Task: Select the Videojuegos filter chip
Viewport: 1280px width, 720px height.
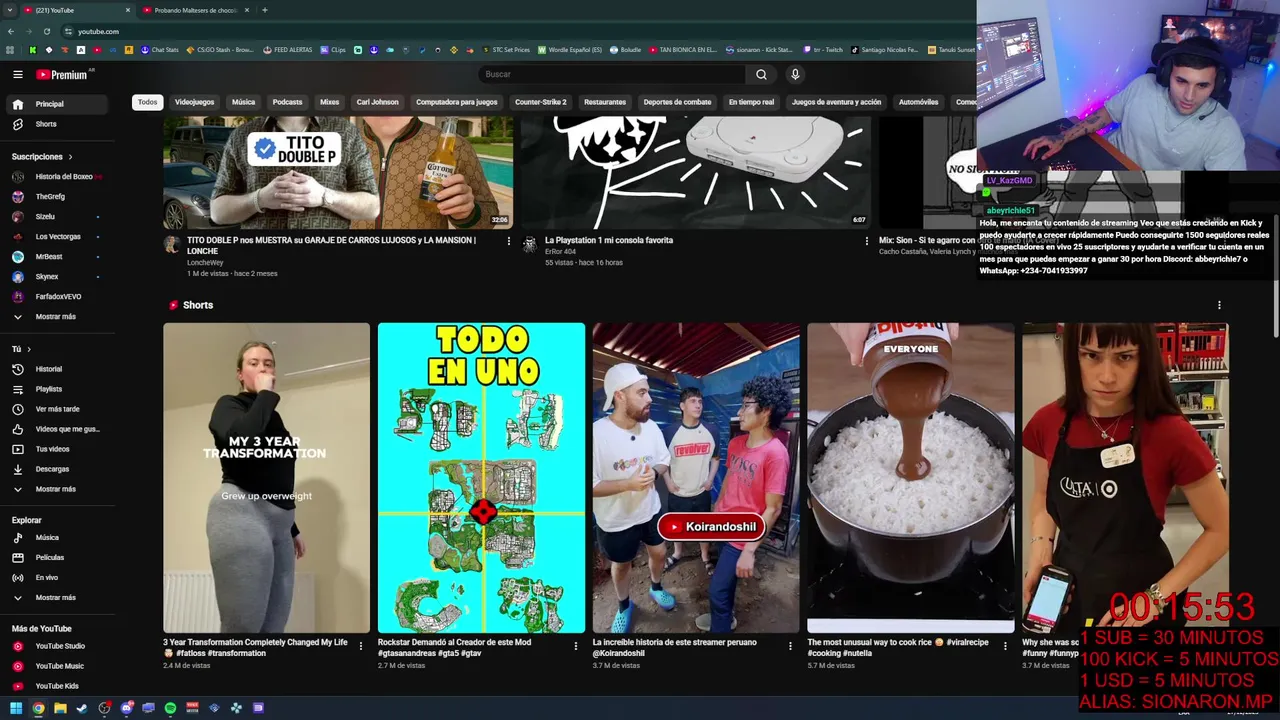Action: [x=194, y=102]
